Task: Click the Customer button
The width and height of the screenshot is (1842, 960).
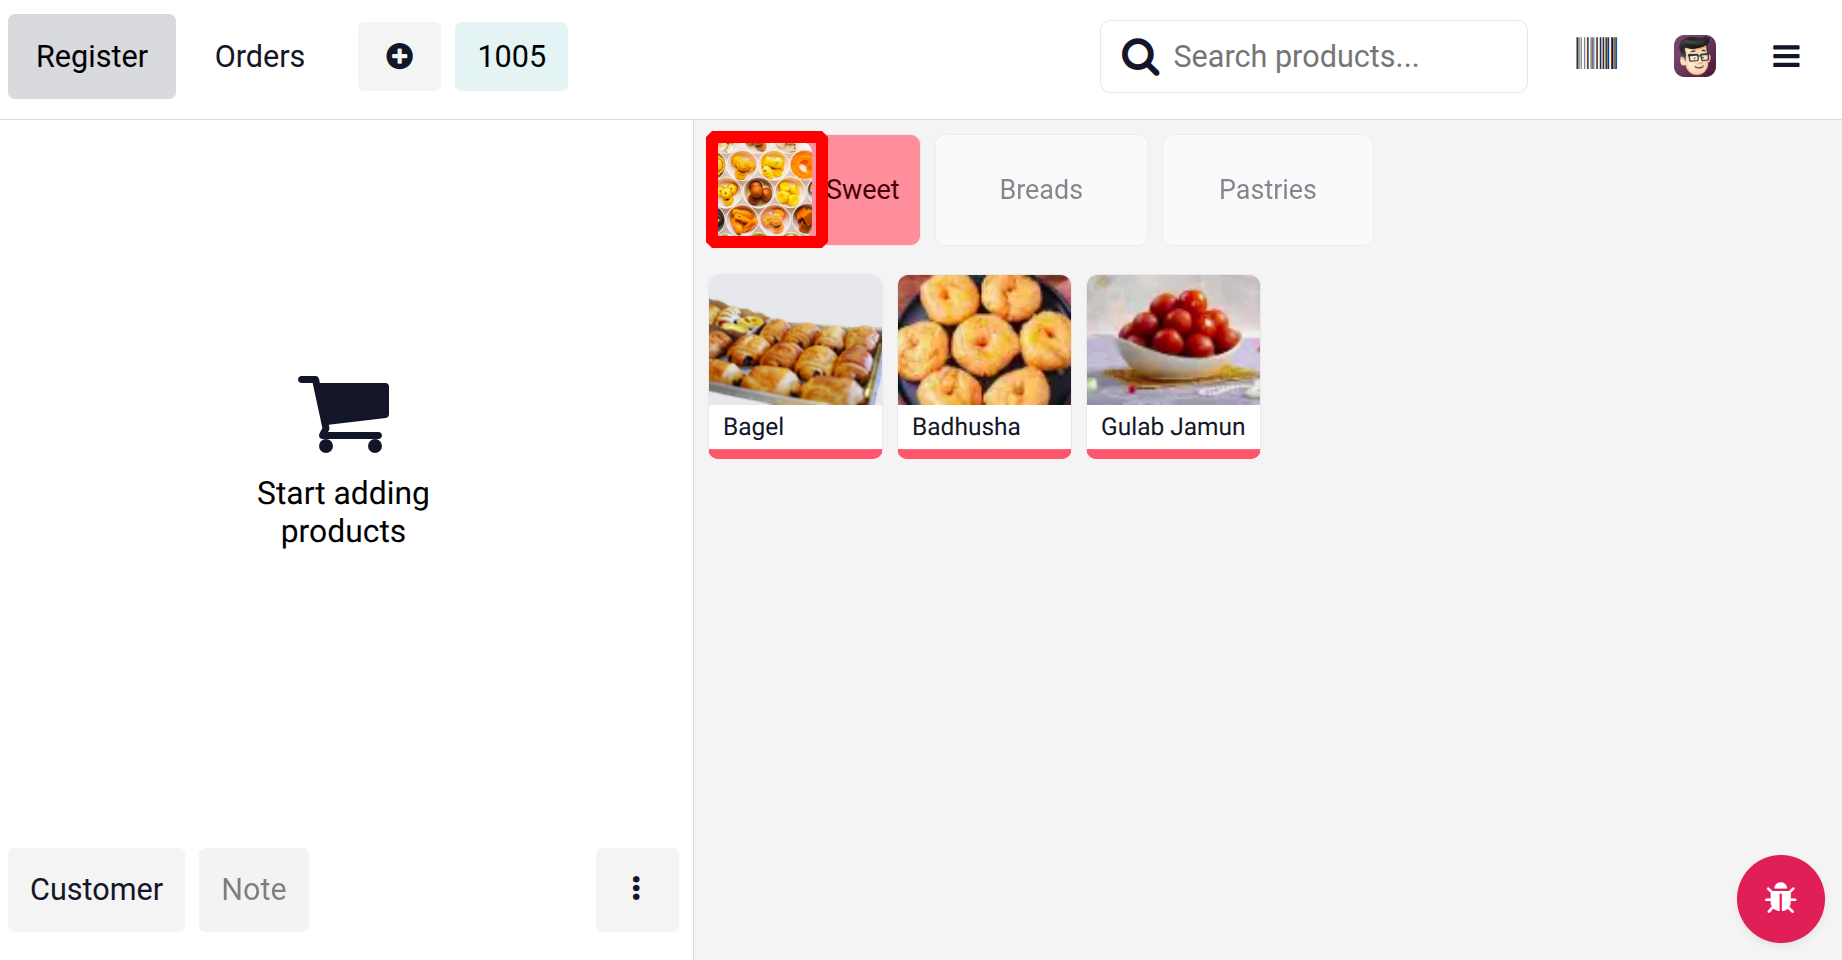Action: pyautogui.click(x=97, y=889)
